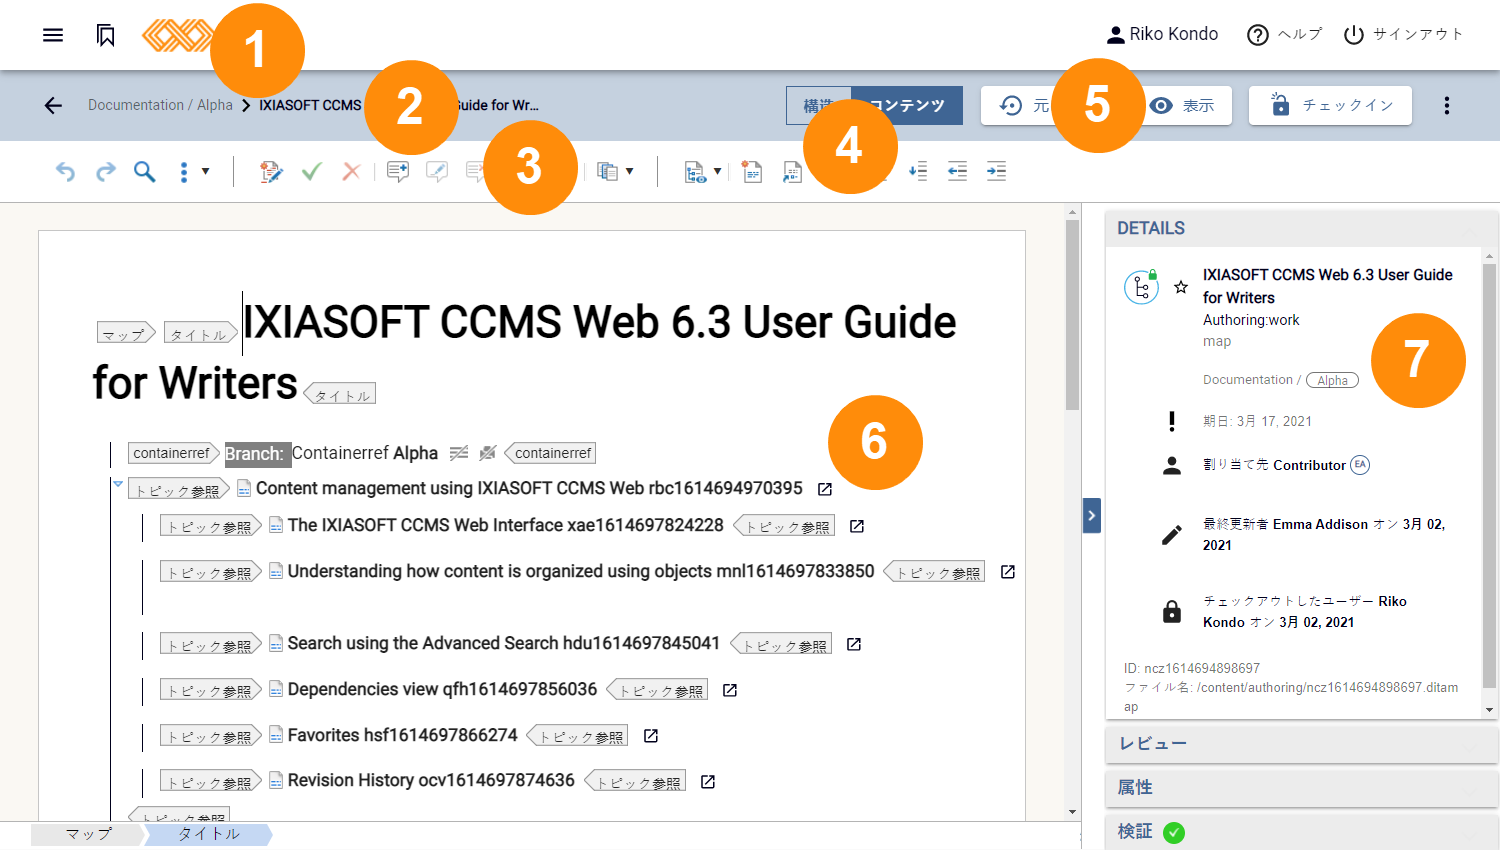1500x850 pixels.
Task: Accept change with the green checkmark
Action: click(311, 172)
